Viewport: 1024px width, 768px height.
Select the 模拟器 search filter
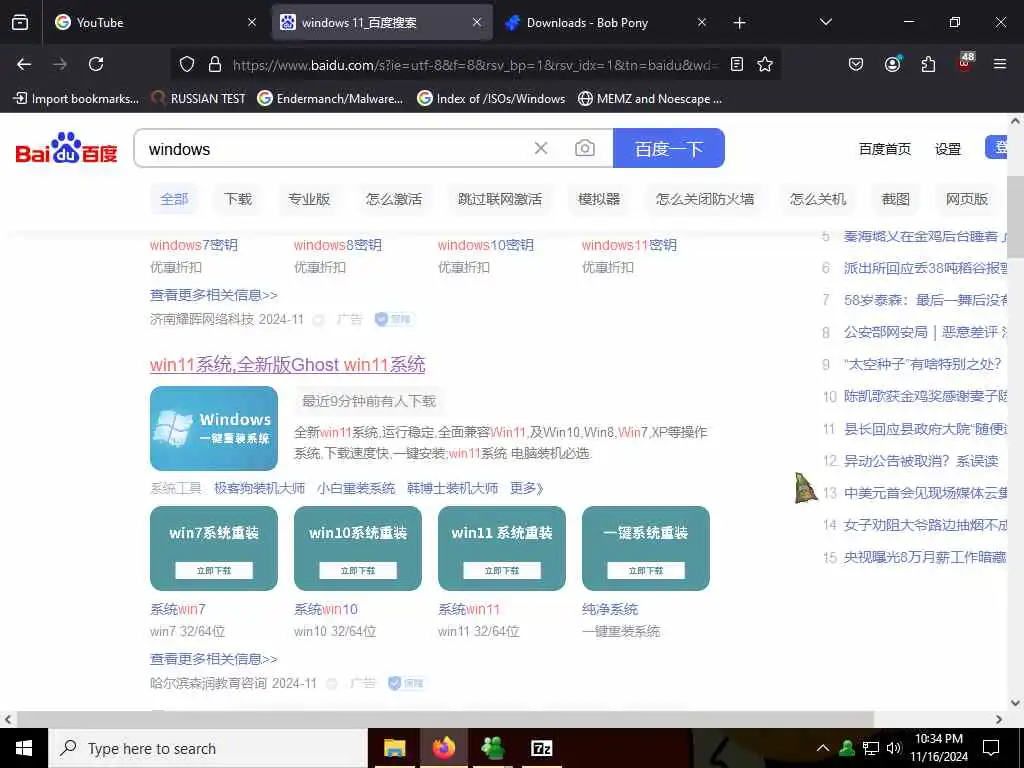pos(599,199)
